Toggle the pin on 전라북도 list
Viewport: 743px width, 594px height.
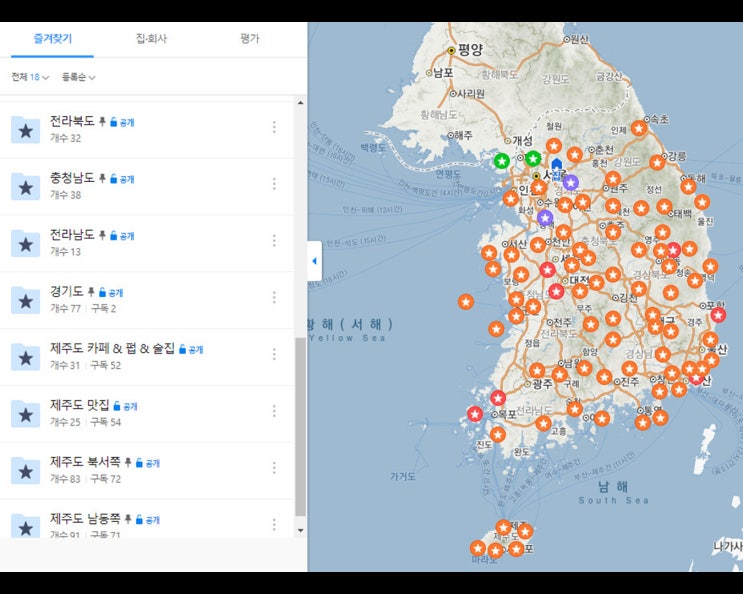point(102,122)
